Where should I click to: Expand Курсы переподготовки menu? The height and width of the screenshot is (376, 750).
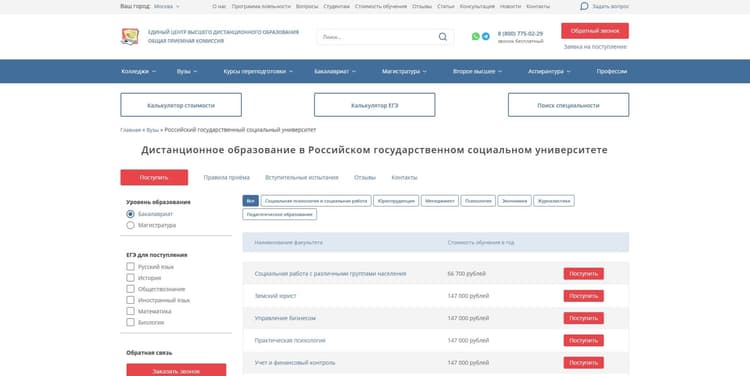(x=258, y=71)
